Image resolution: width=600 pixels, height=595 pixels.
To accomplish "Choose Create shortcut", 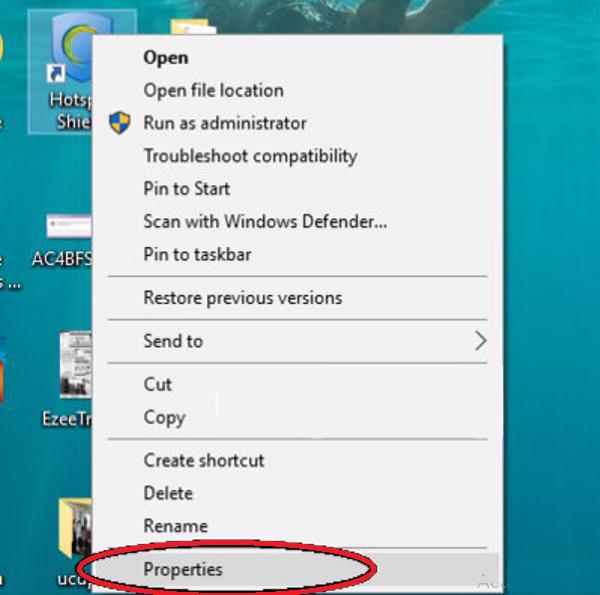I will [204, 460].
